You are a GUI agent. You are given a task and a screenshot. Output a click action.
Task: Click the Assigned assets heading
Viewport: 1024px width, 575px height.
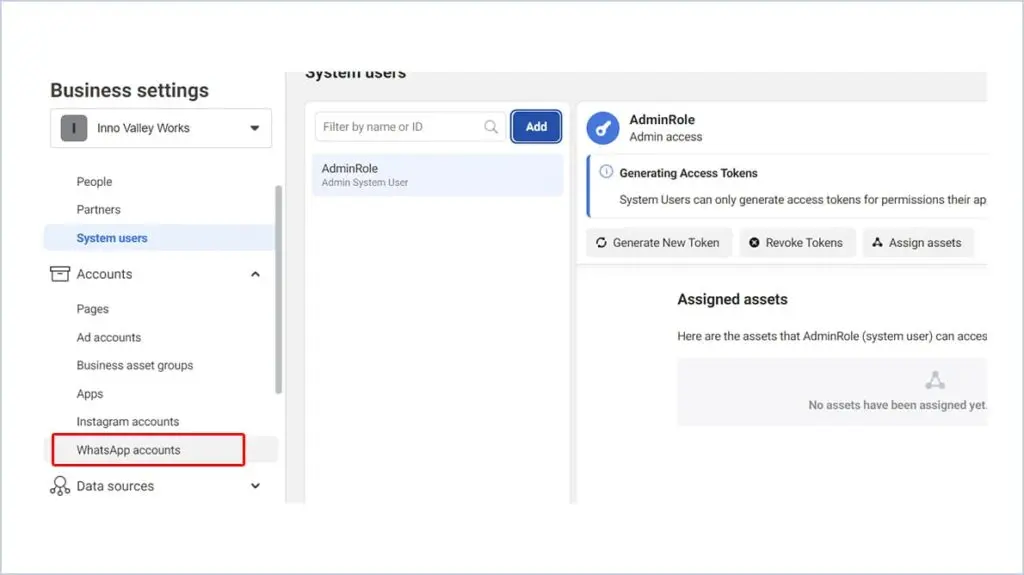(x=732, y=299)
